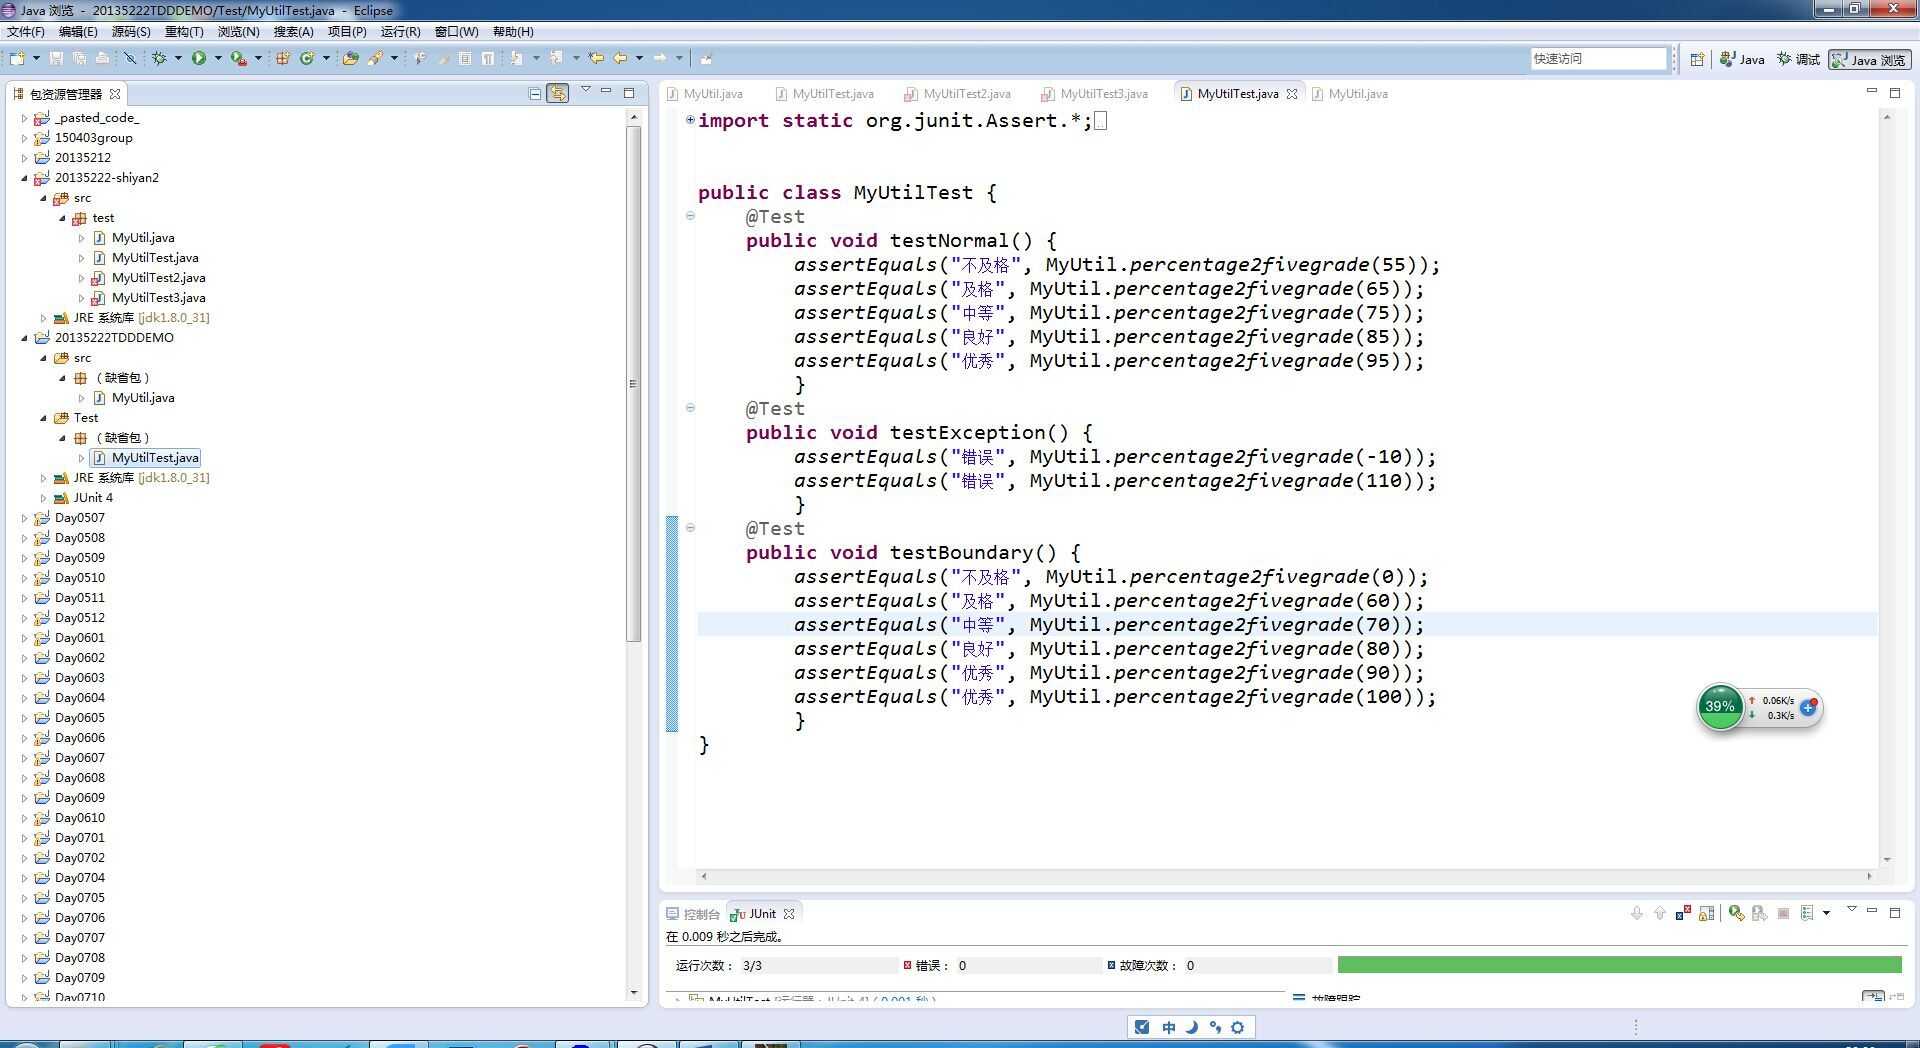The height and width of the screenshot is (1048, 1920).
Task: Click the network speed widget showing 39%
Action: (x=1720, y=707)
